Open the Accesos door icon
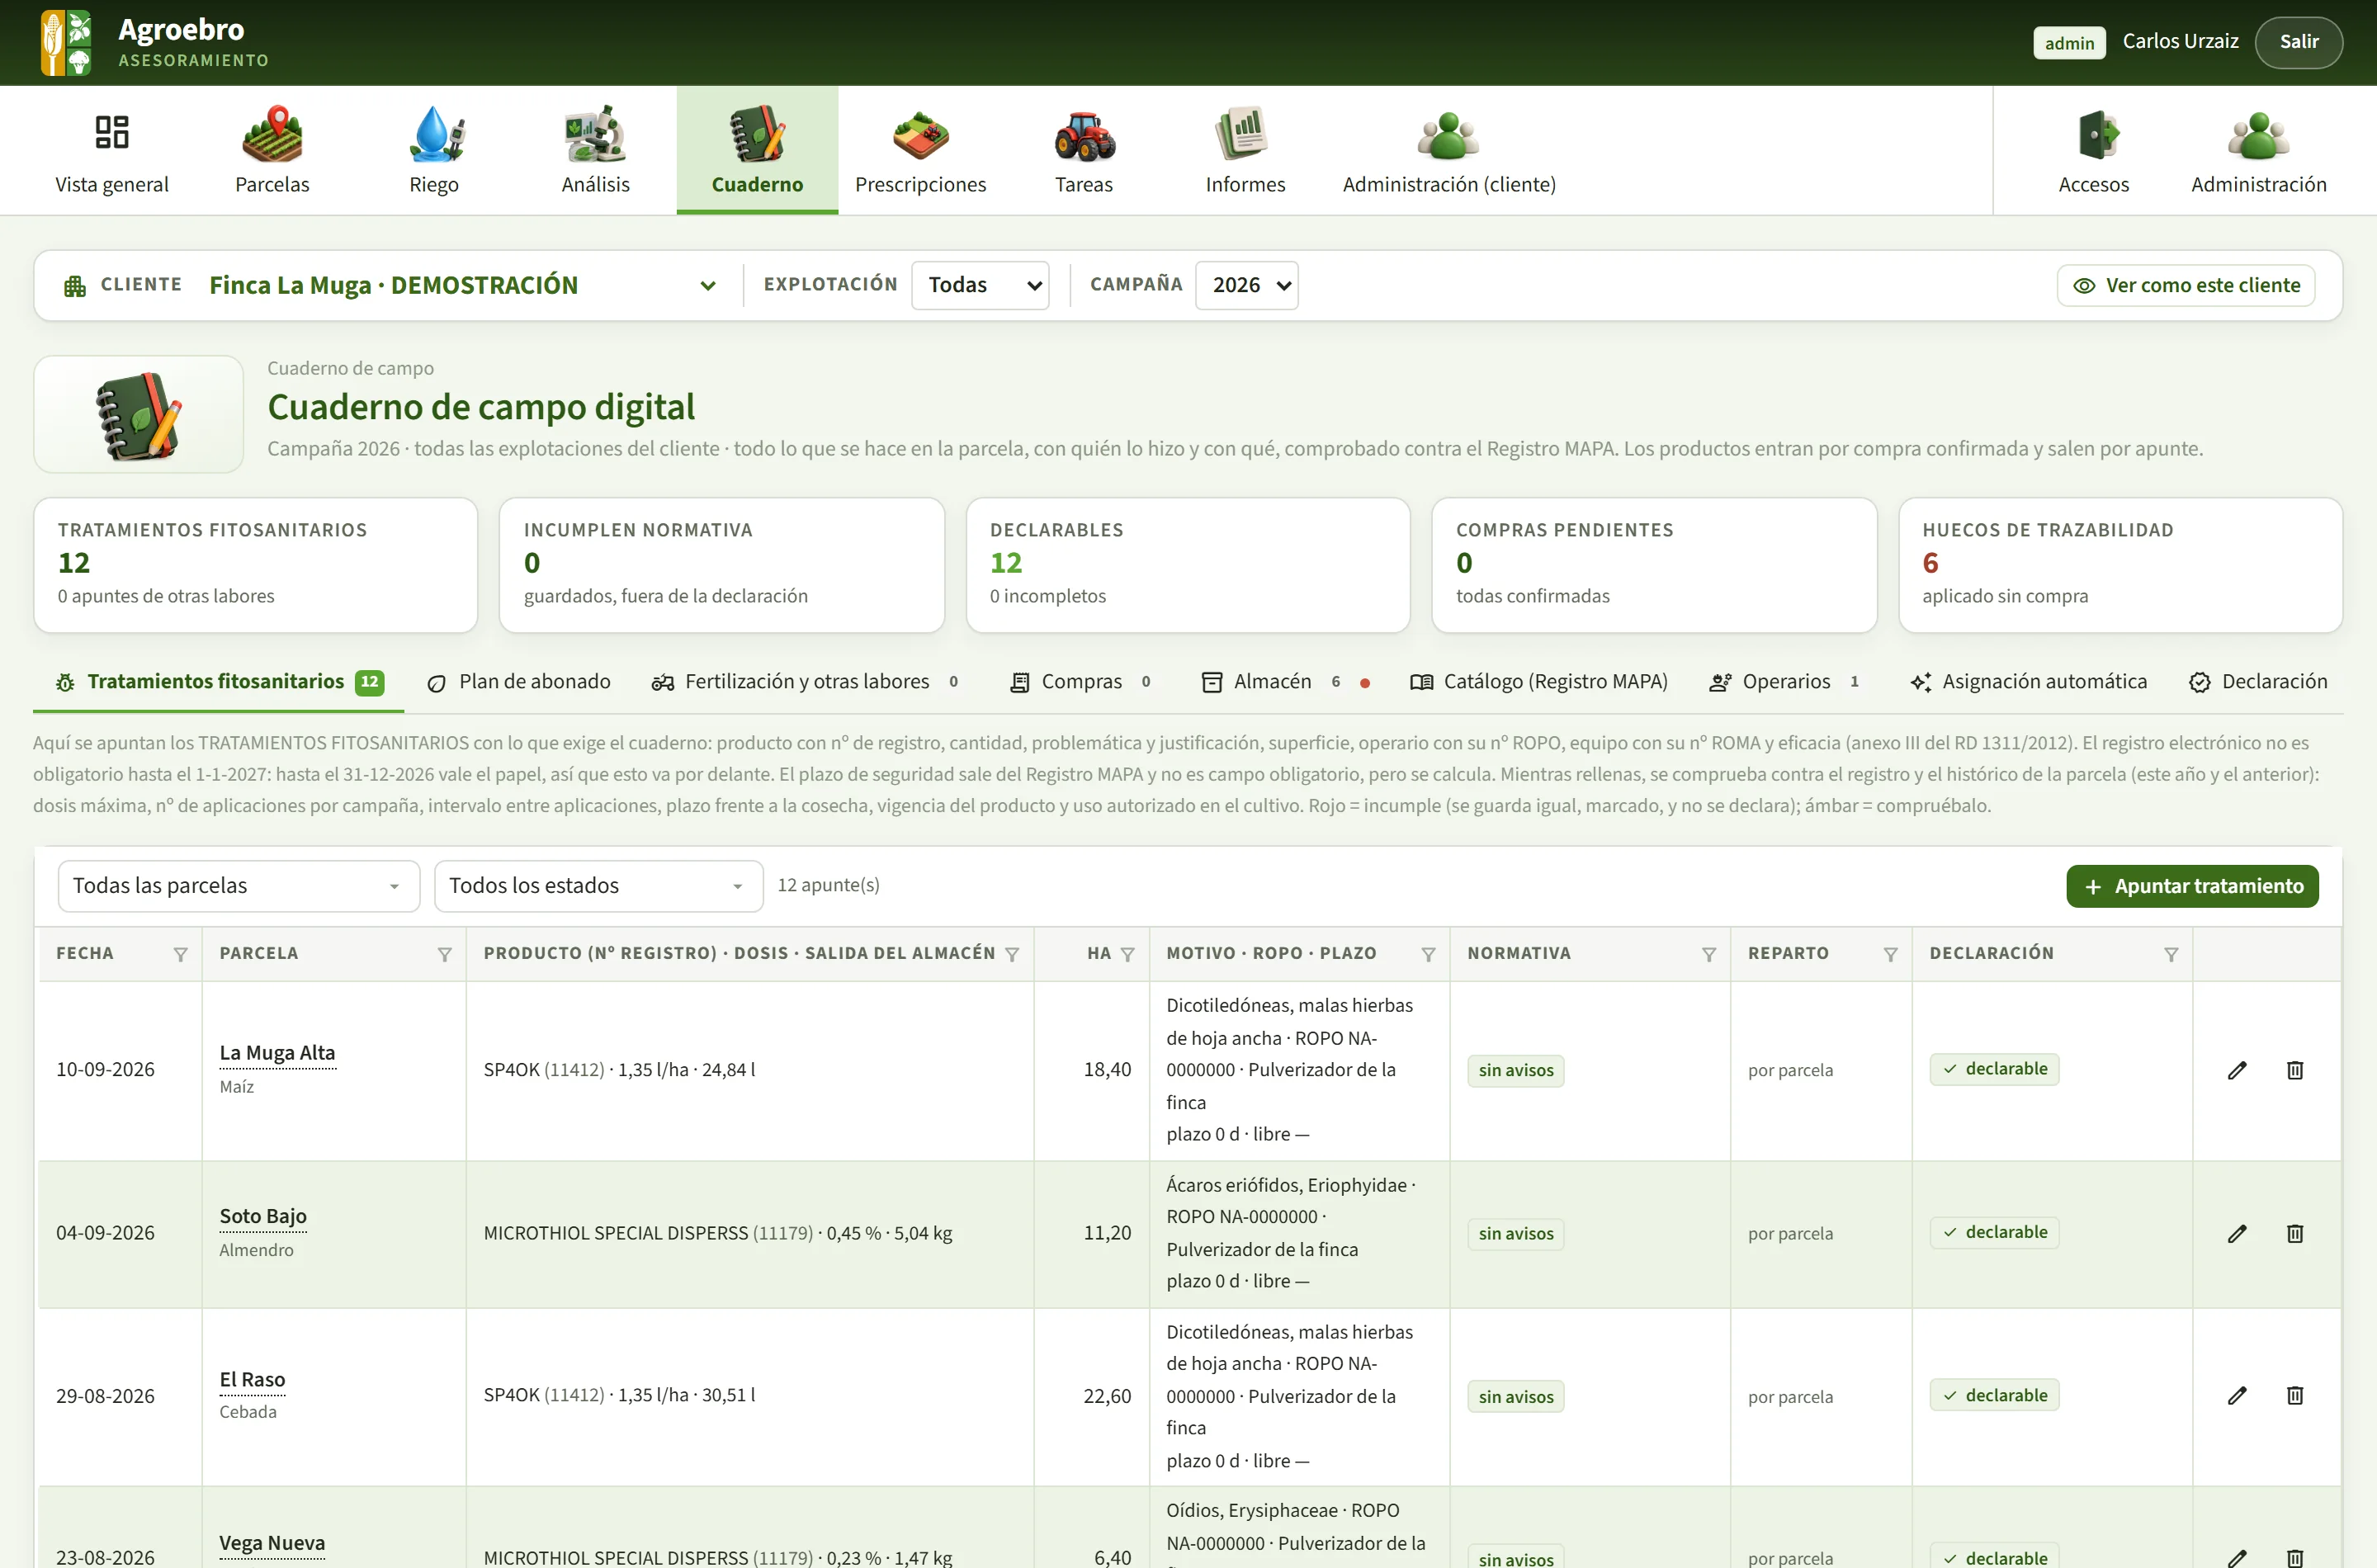 tap(2097, 134)
